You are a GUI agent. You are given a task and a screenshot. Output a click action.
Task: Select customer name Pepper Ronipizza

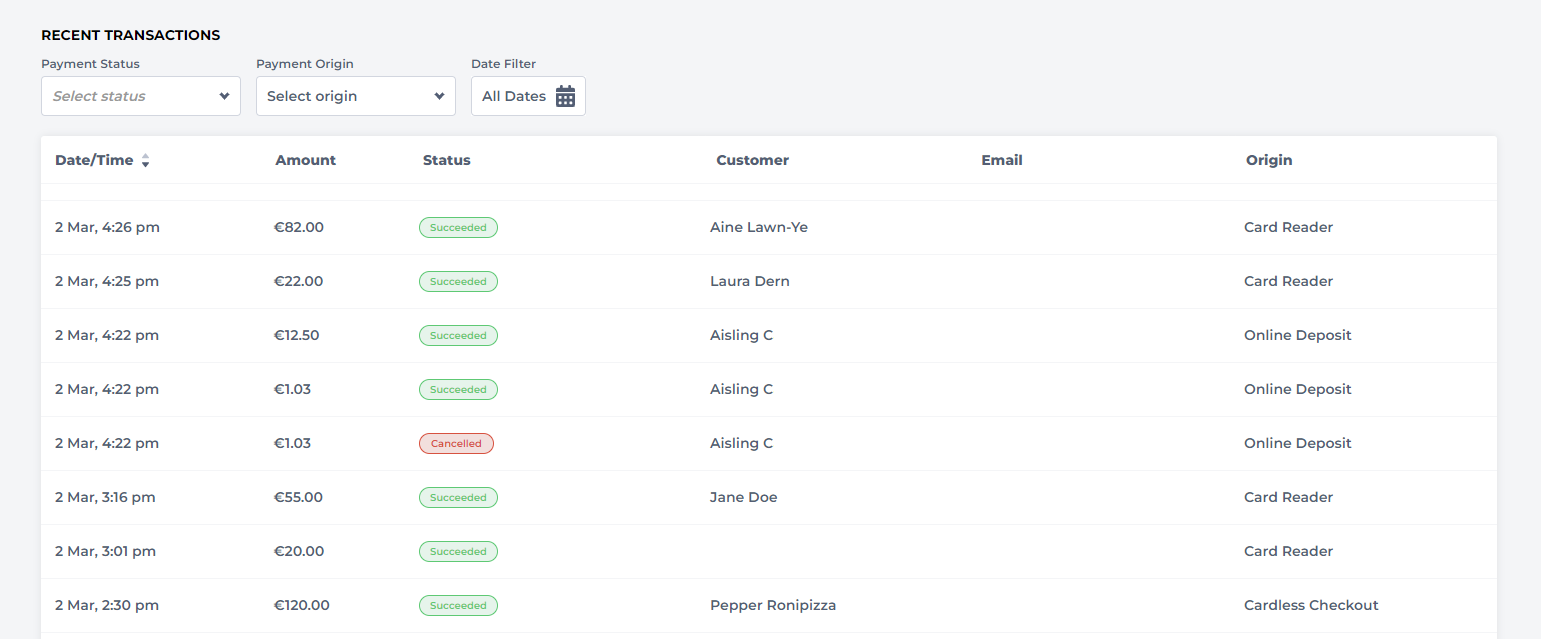(x=773, y=605)
